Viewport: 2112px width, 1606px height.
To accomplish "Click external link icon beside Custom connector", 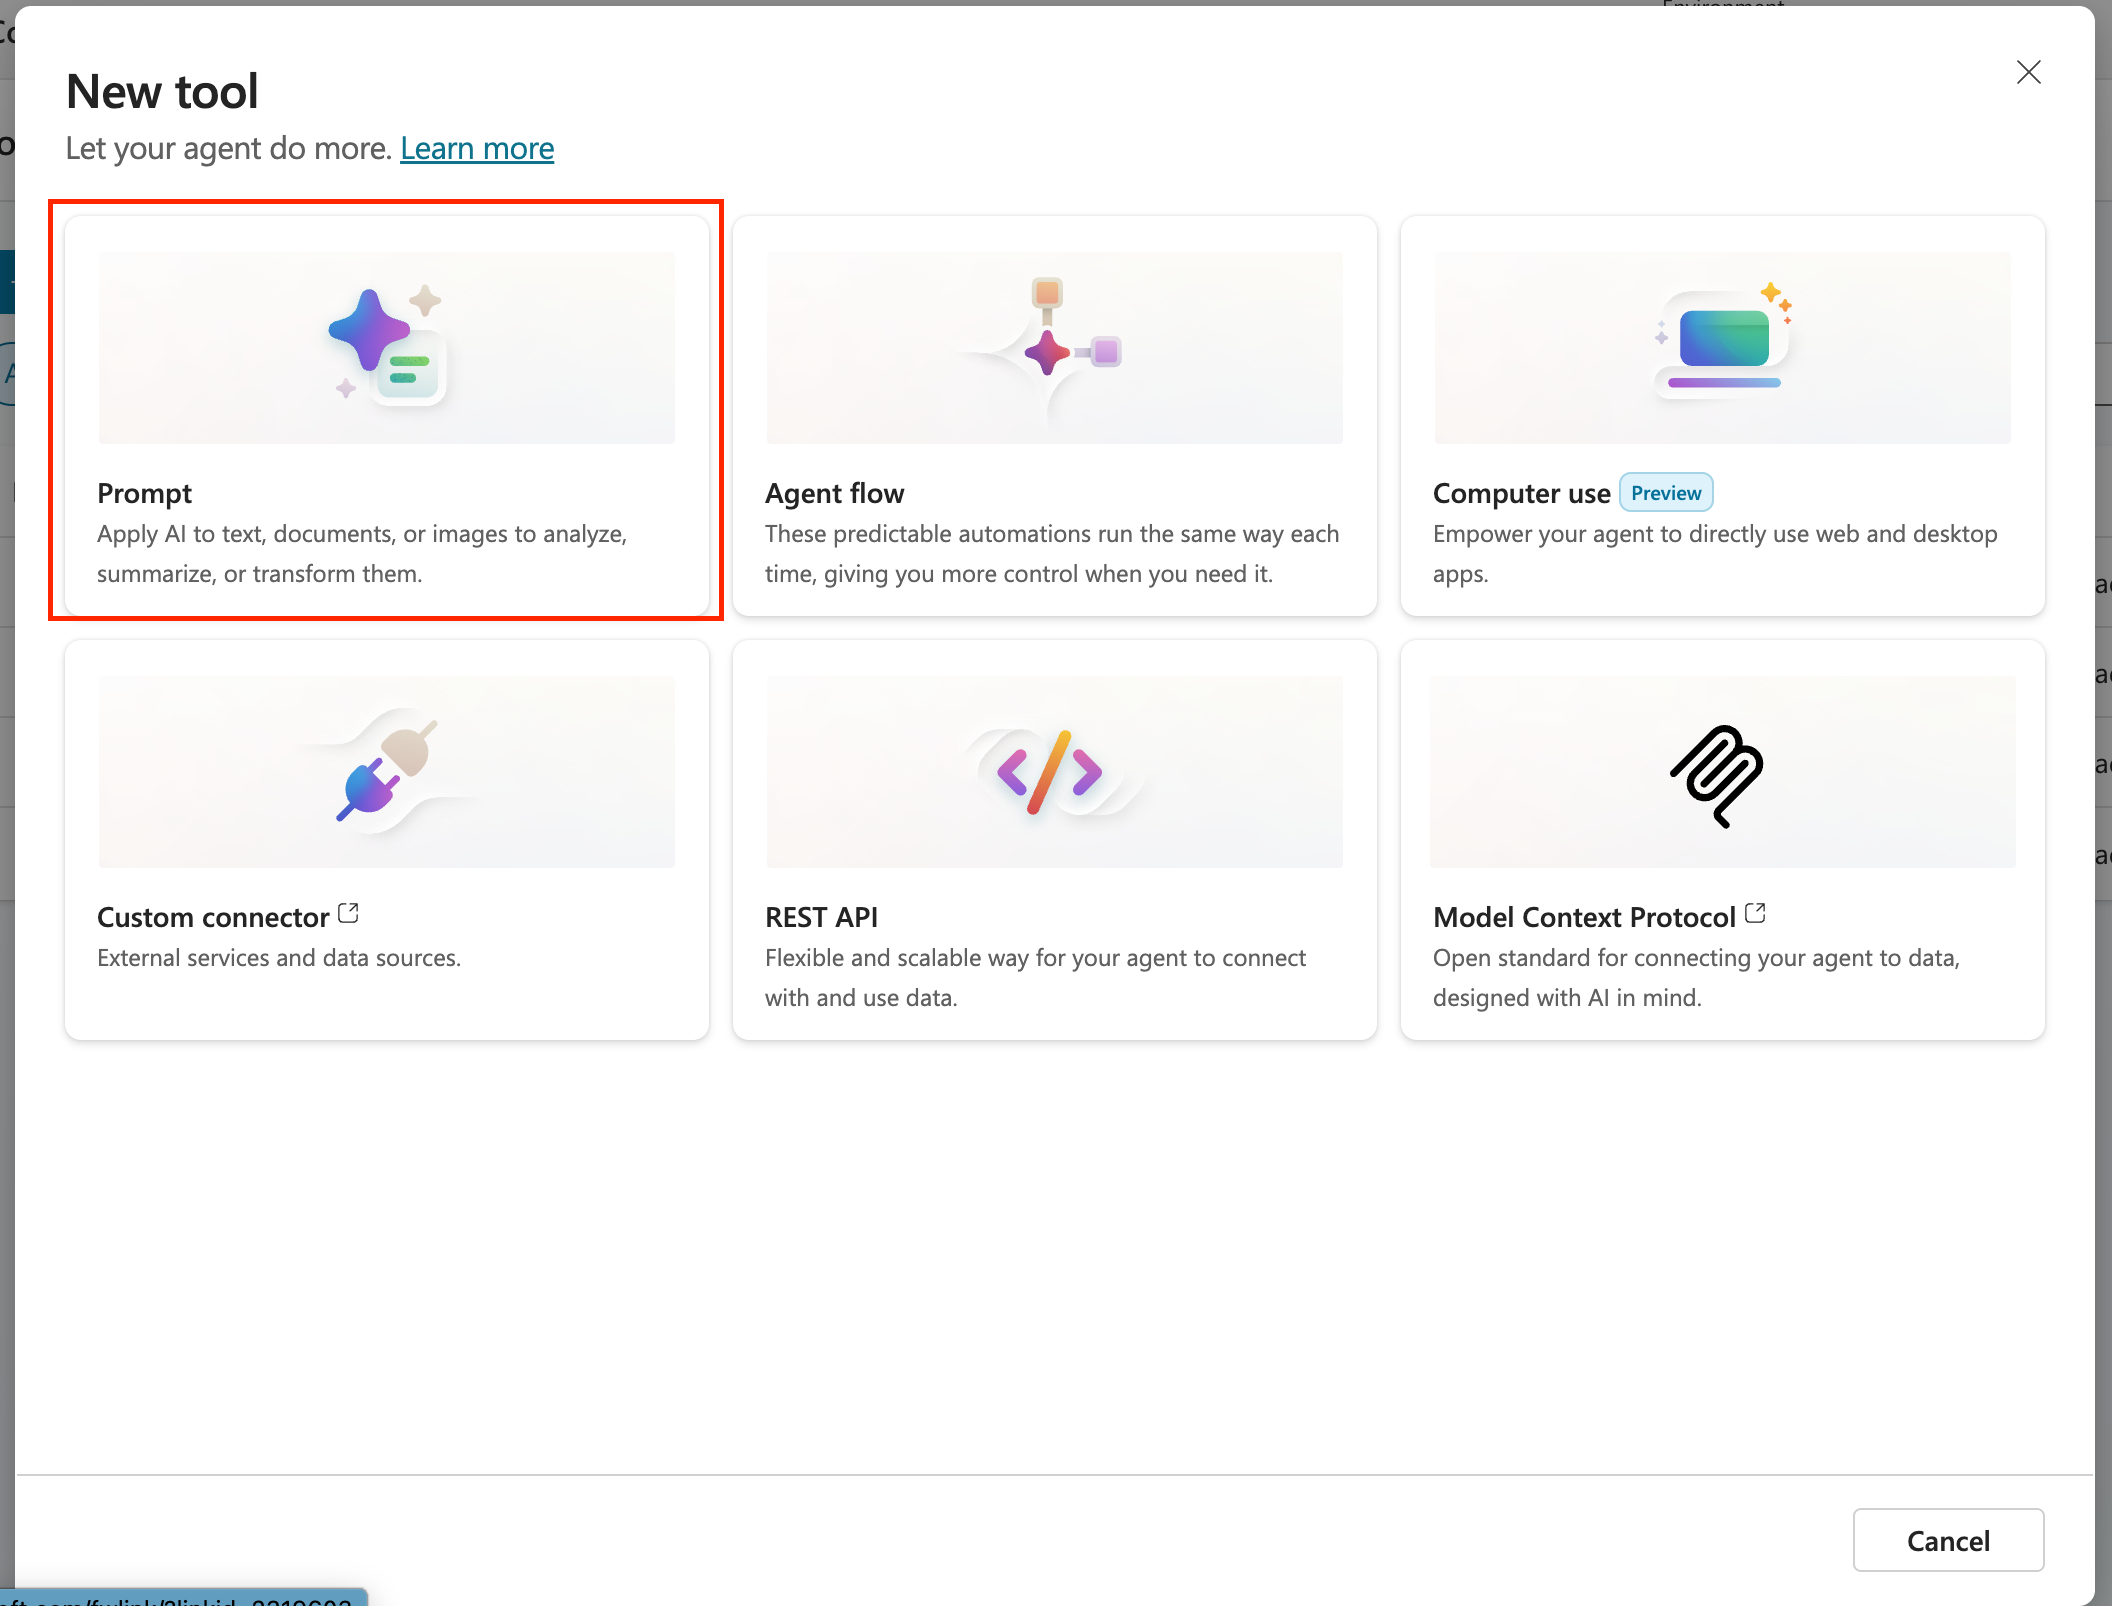I will tap(348, 913).
